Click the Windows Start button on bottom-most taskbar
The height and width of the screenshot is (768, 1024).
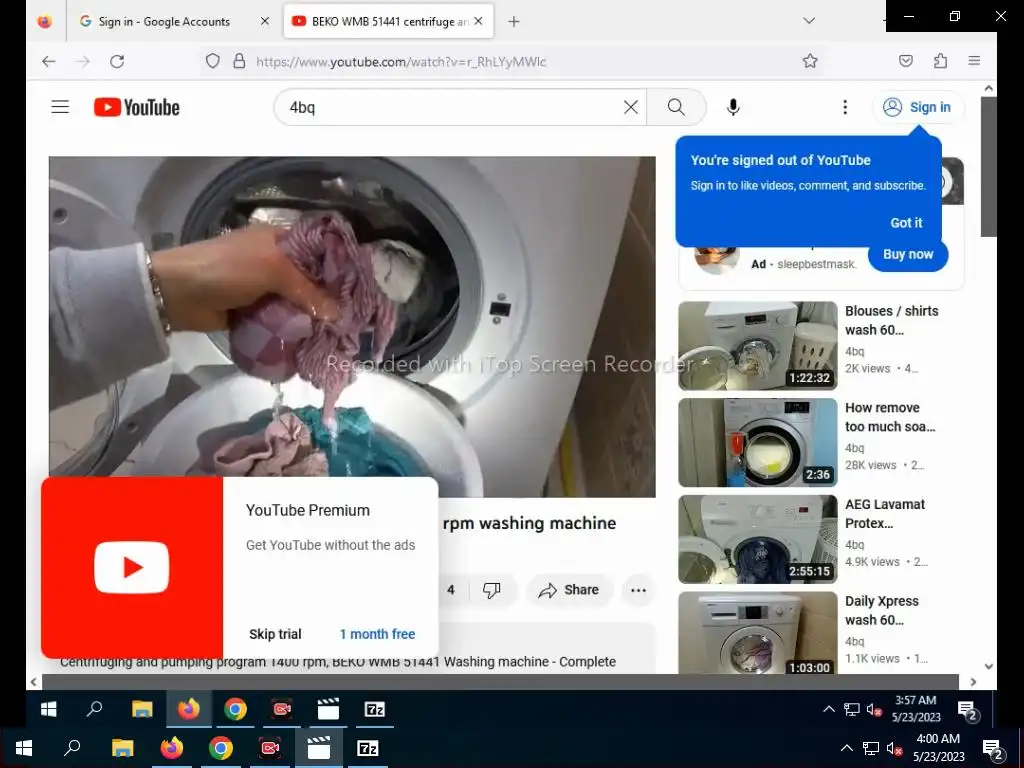[x=24, y=748]
